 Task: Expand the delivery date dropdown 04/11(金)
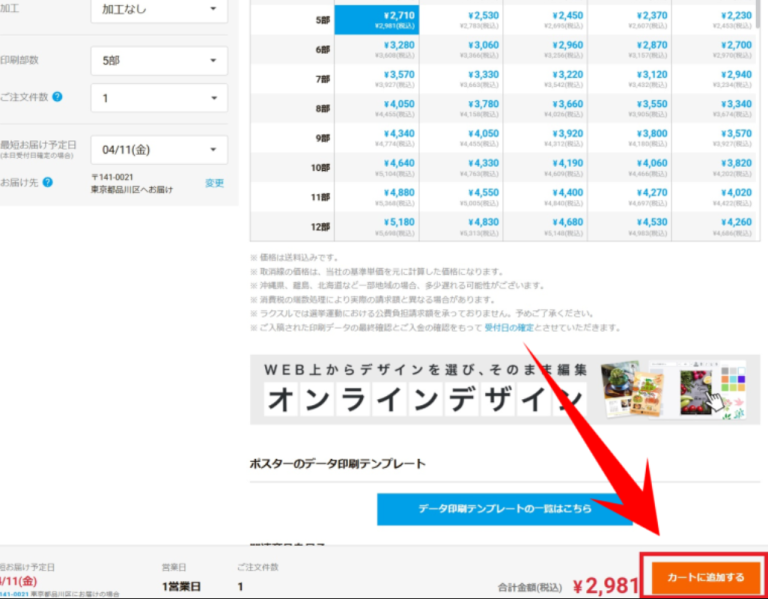click(x=159, y=150)
